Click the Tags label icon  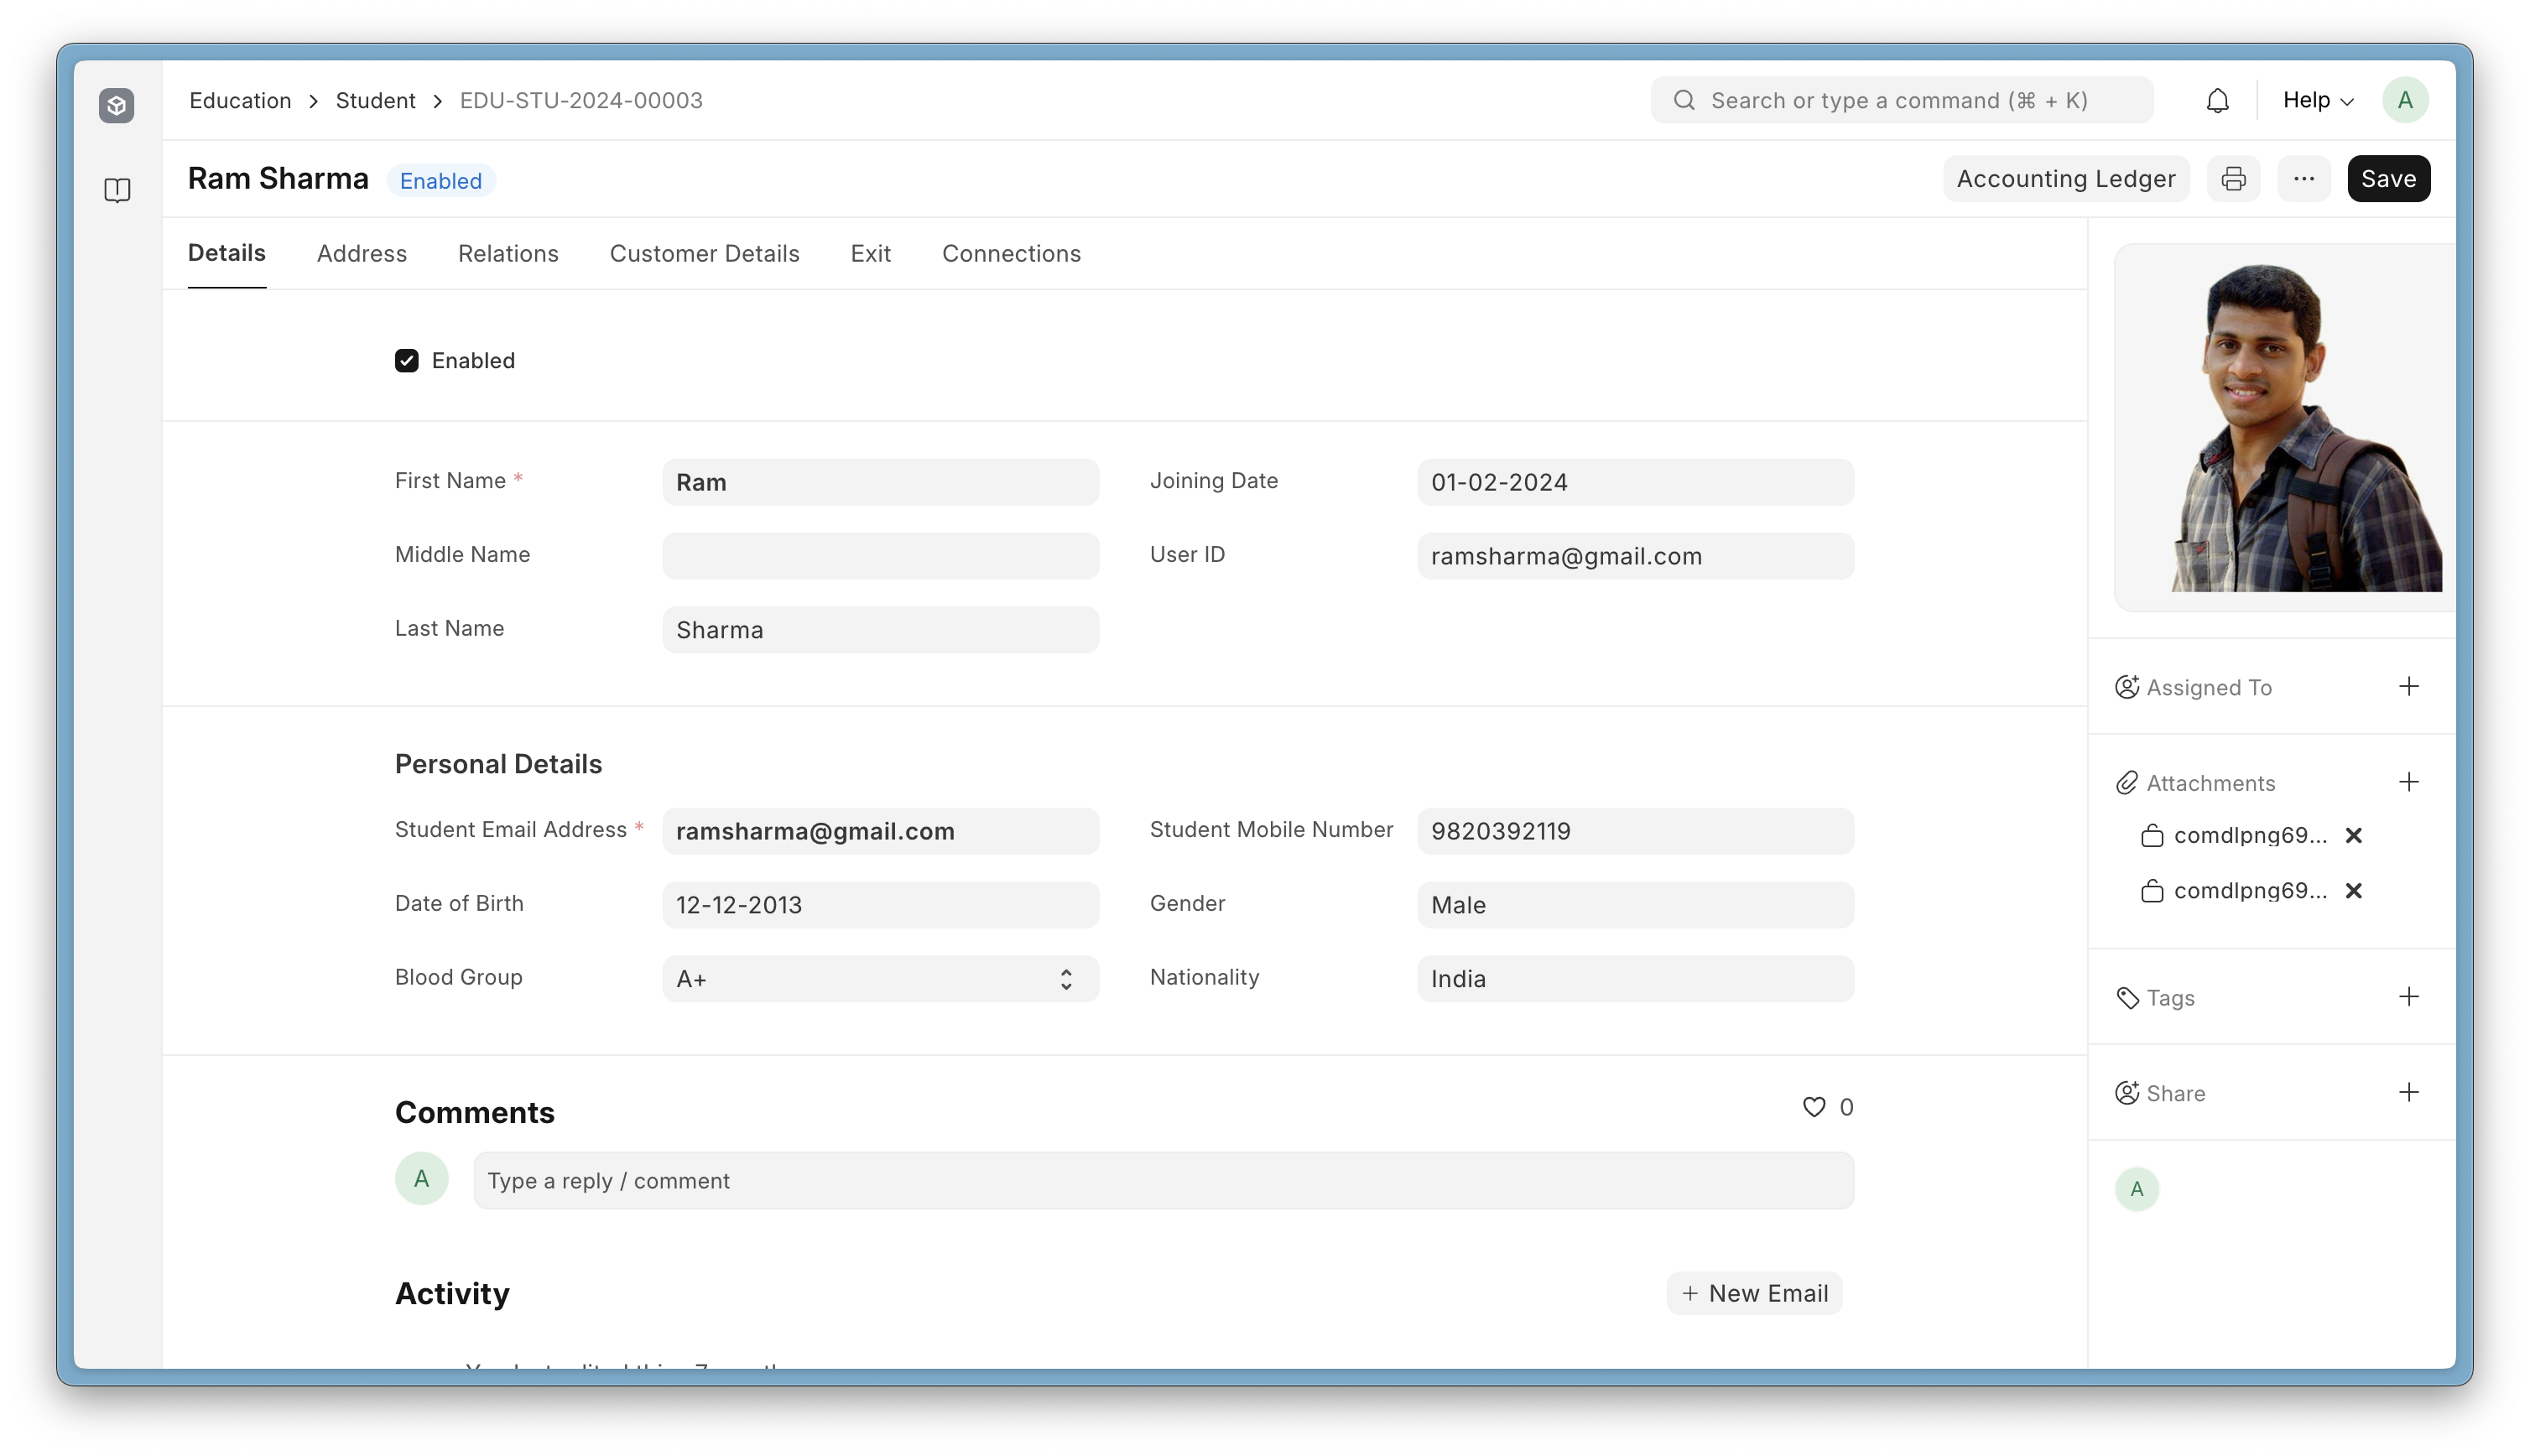click(2127, 998)
